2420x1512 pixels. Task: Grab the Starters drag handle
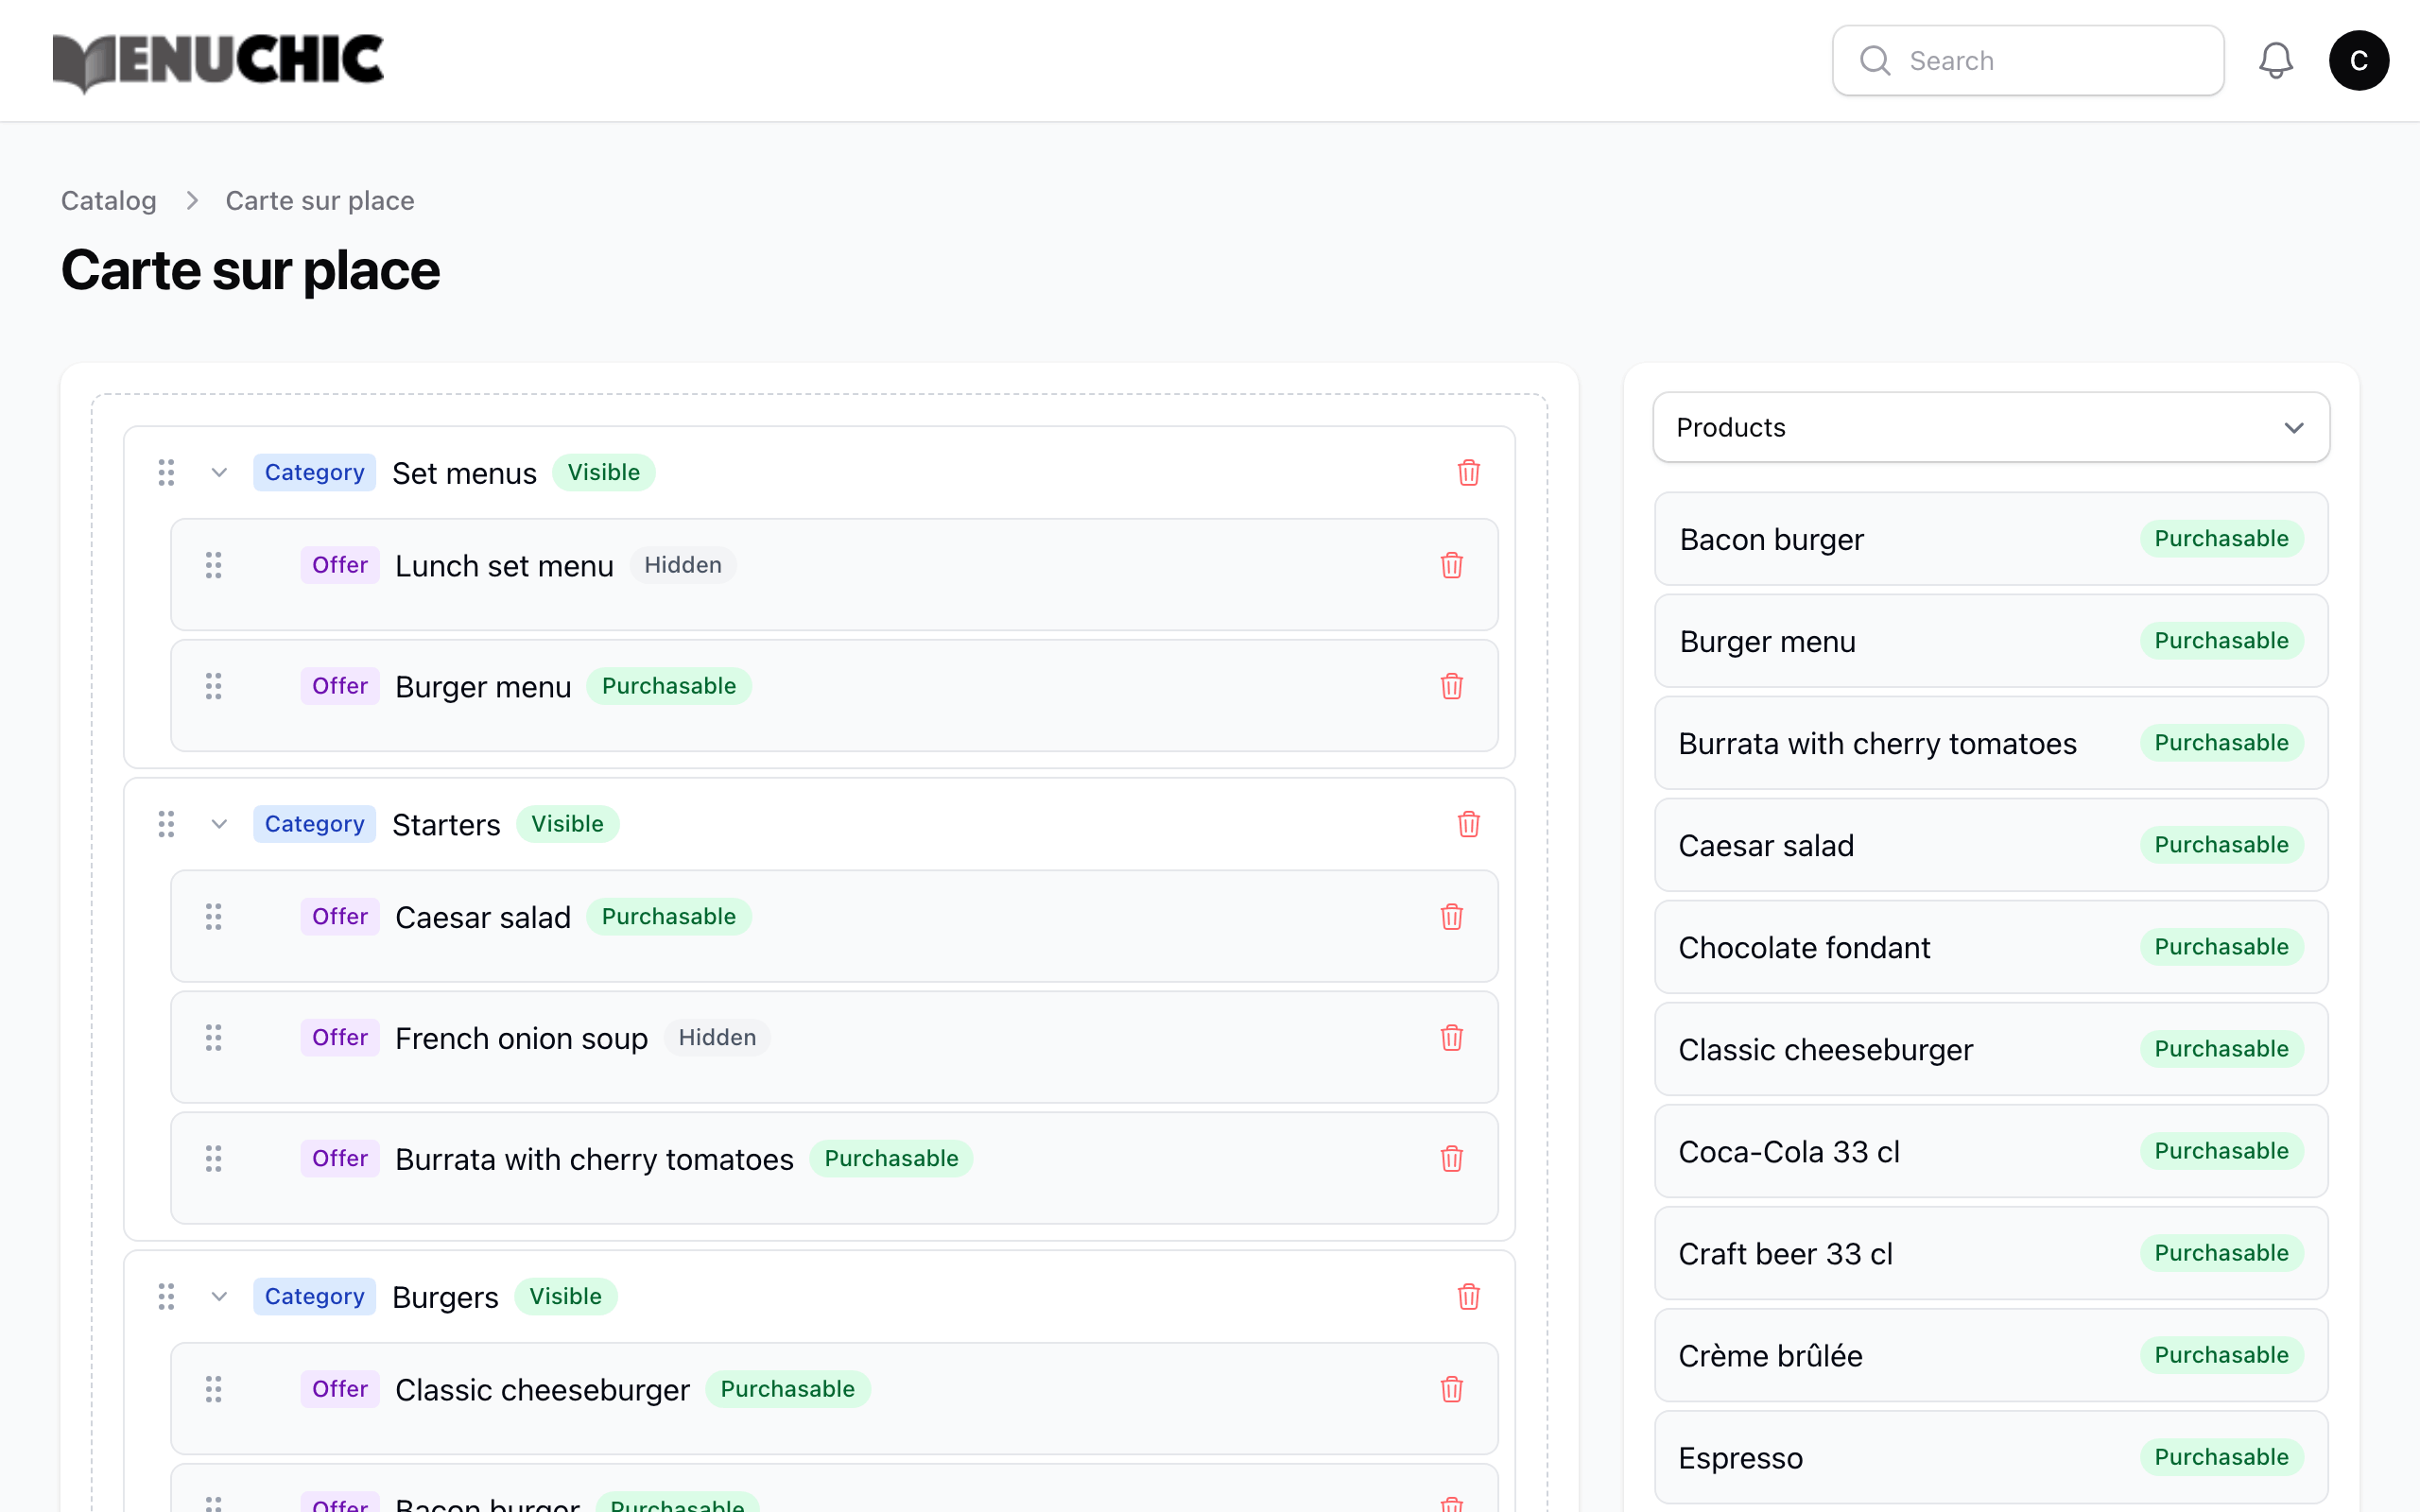166,824
